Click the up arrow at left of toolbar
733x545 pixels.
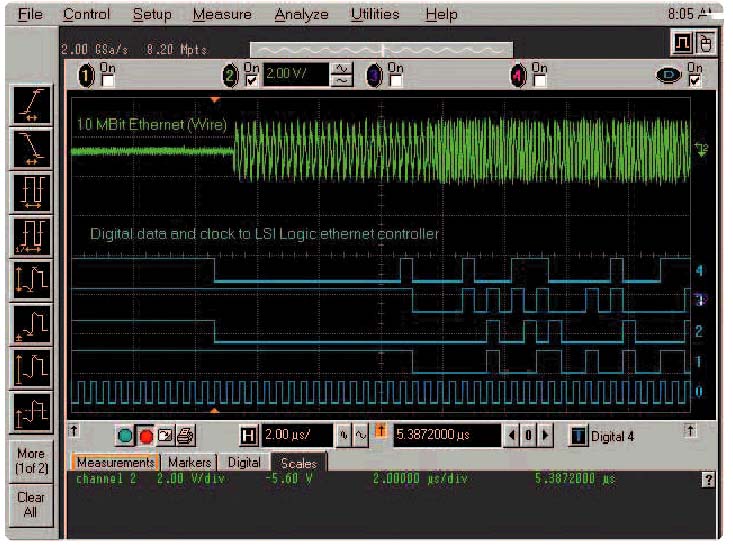pyautogui.click(x=74, y=430)
